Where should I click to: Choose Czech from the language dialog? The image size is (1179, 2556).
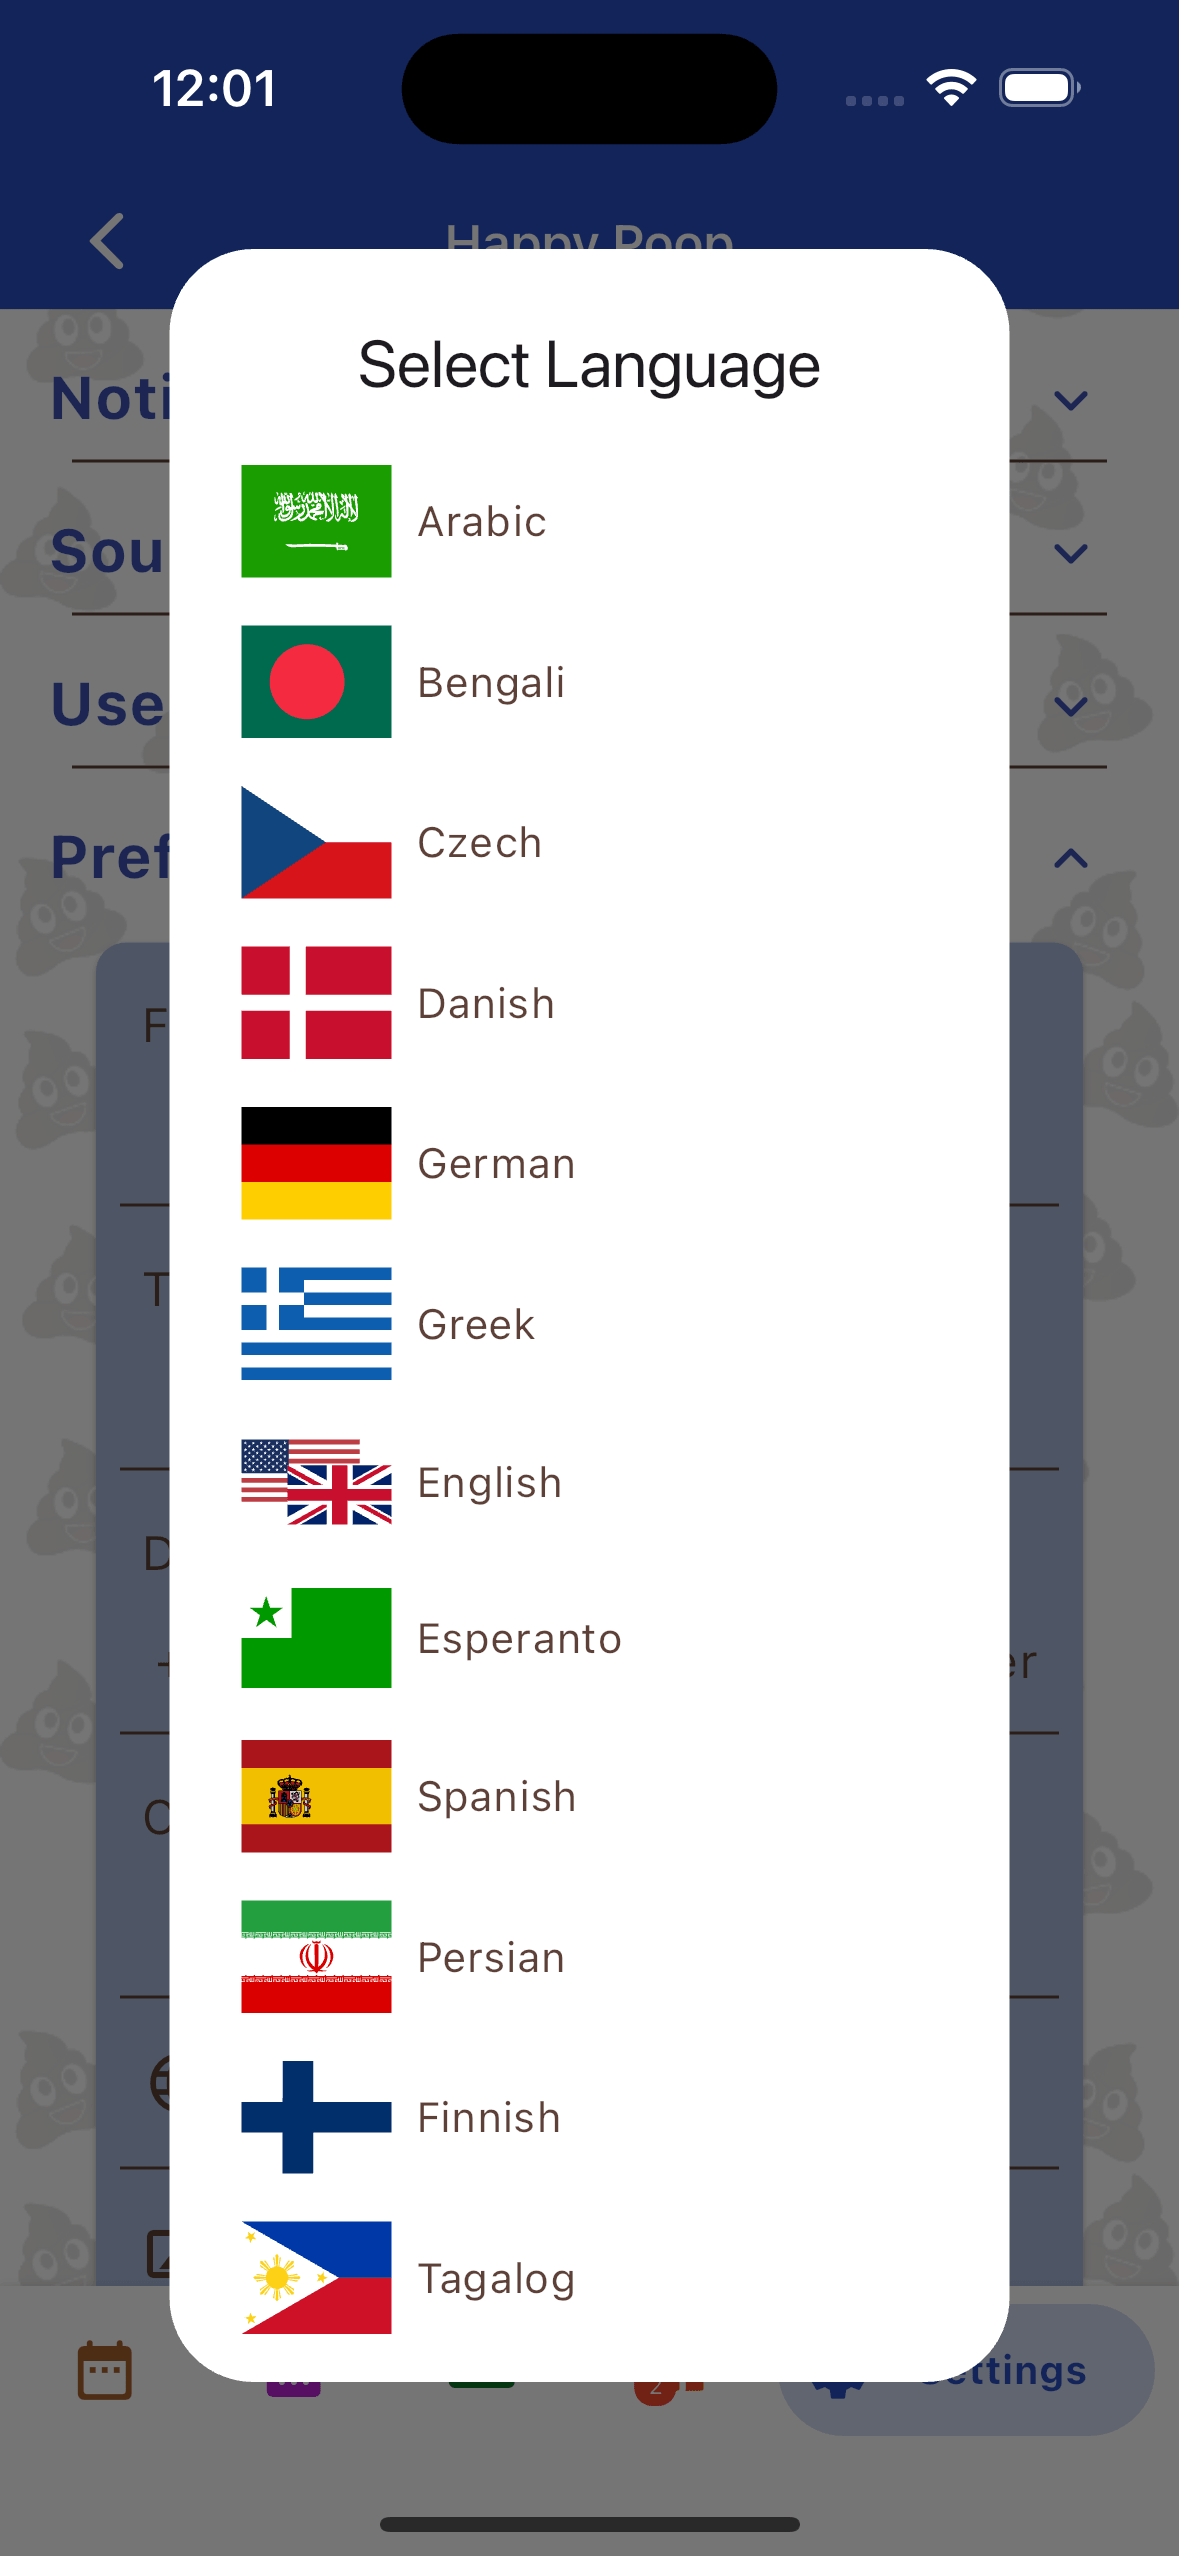point(479,842)
